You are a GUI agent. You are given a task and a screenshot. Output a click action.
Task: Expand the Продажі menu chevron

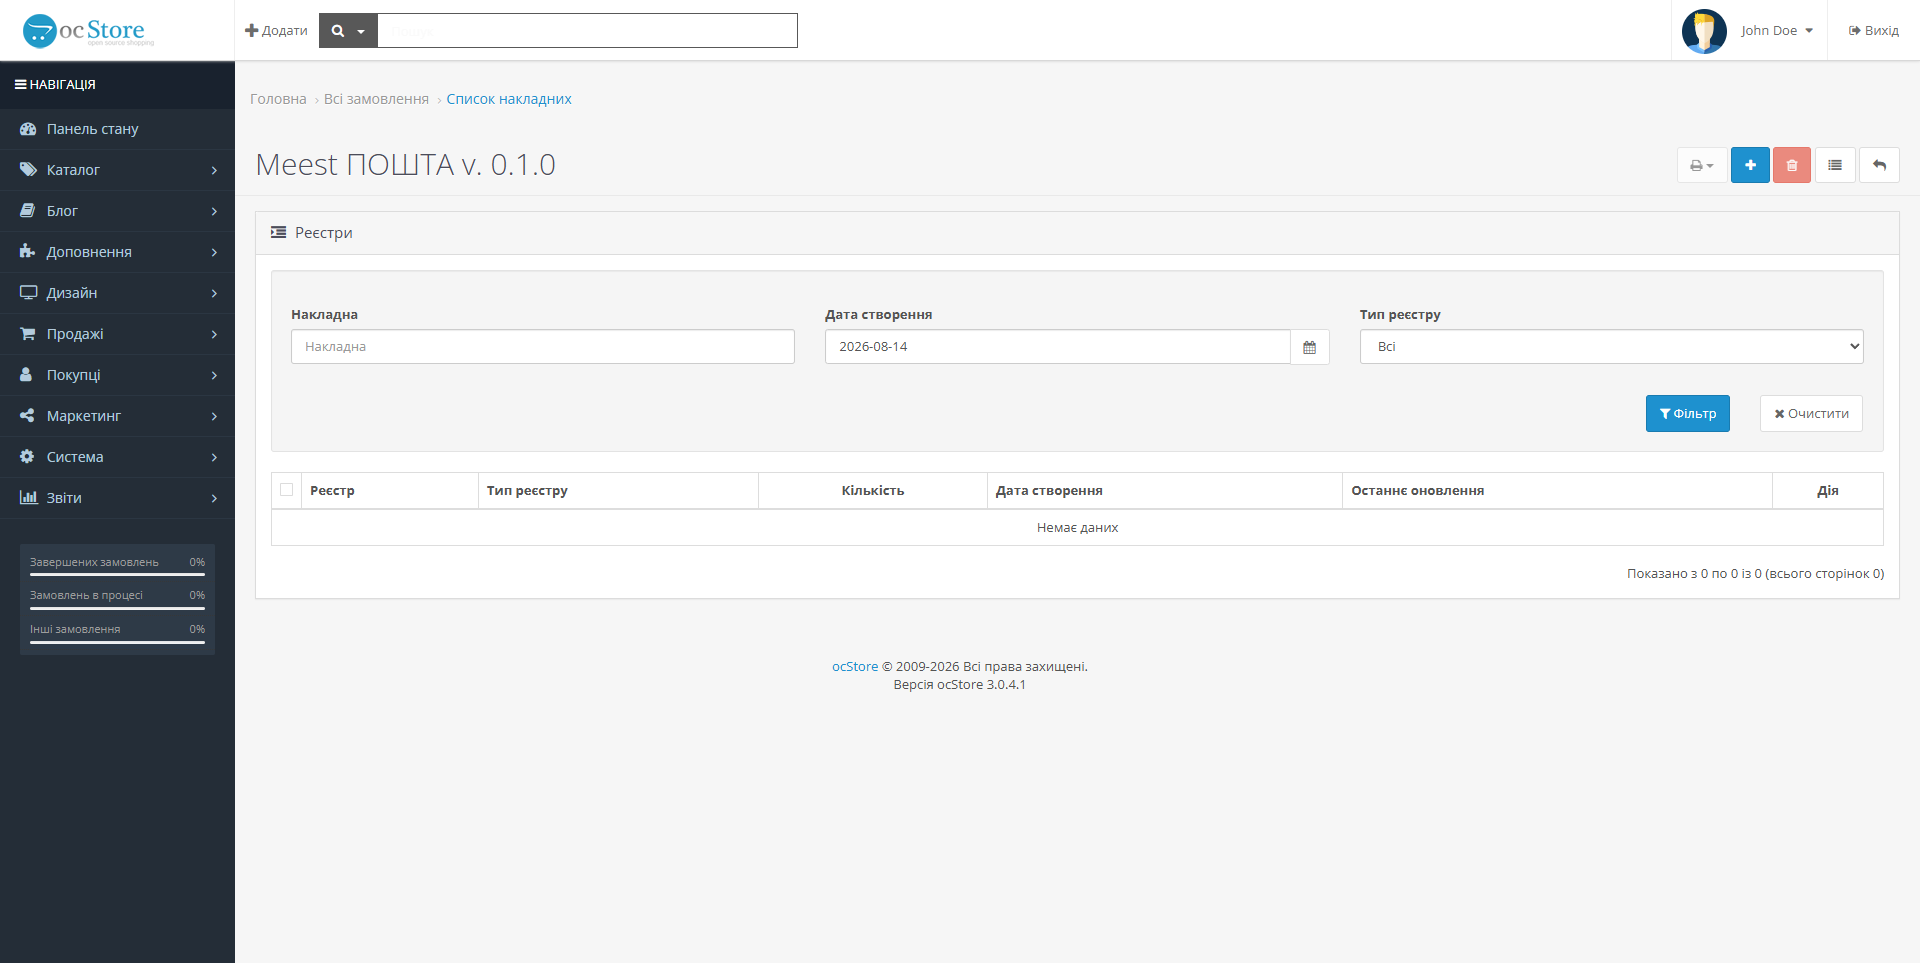pyautogui.click(x=214, y=335)
